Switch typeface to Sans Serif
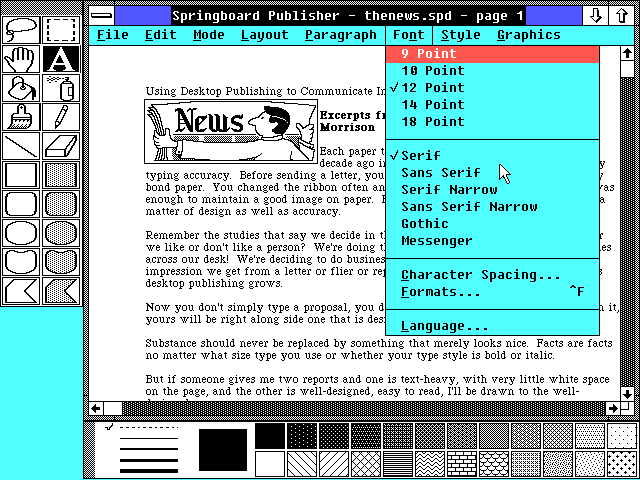The height and width of the screenshot is (480, 640). point(493,173)
